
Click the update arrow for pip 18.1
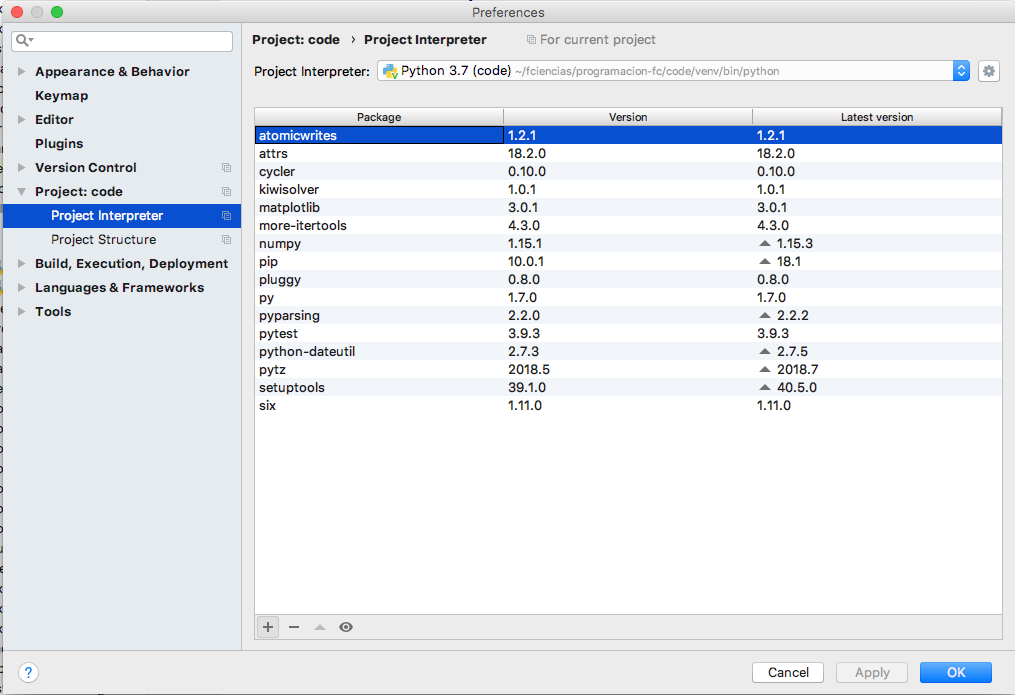[764, 261]
